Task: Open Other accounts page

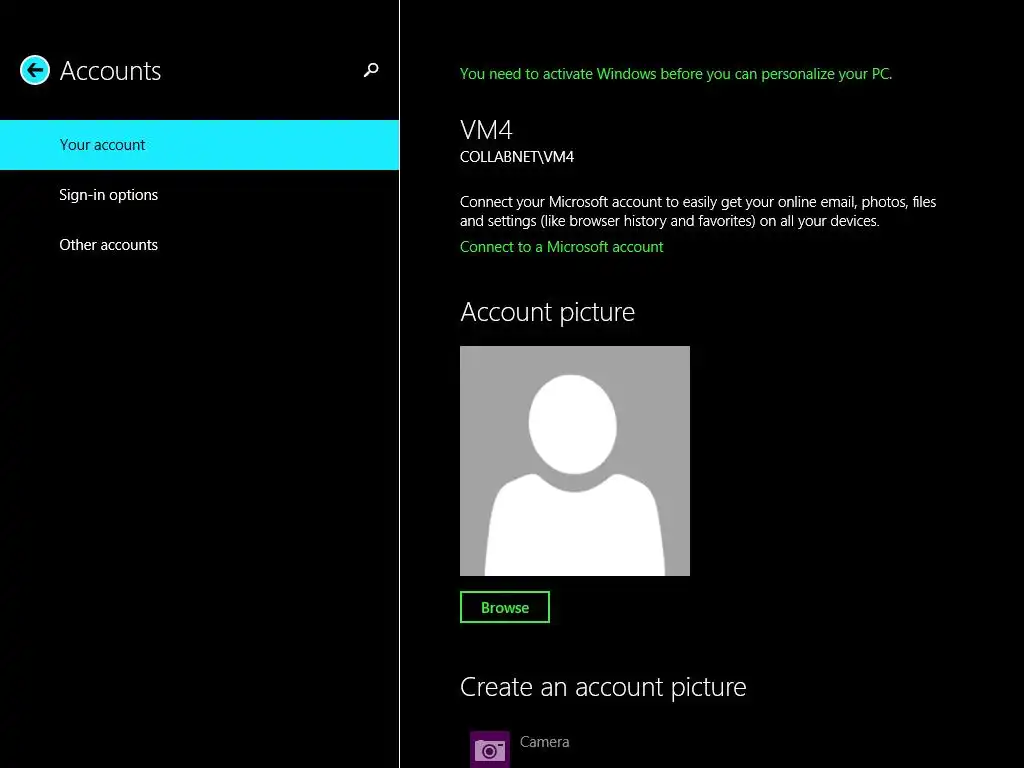Action: pyautogui.click(x=199, y=245)
